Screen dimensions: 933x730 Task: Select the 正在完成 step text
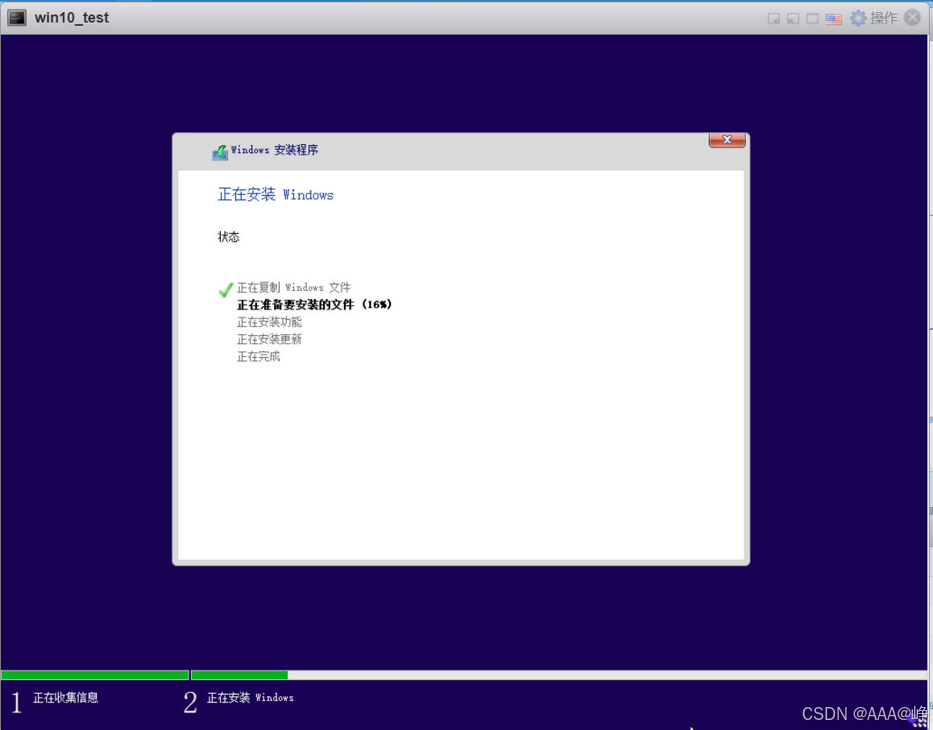258,356
